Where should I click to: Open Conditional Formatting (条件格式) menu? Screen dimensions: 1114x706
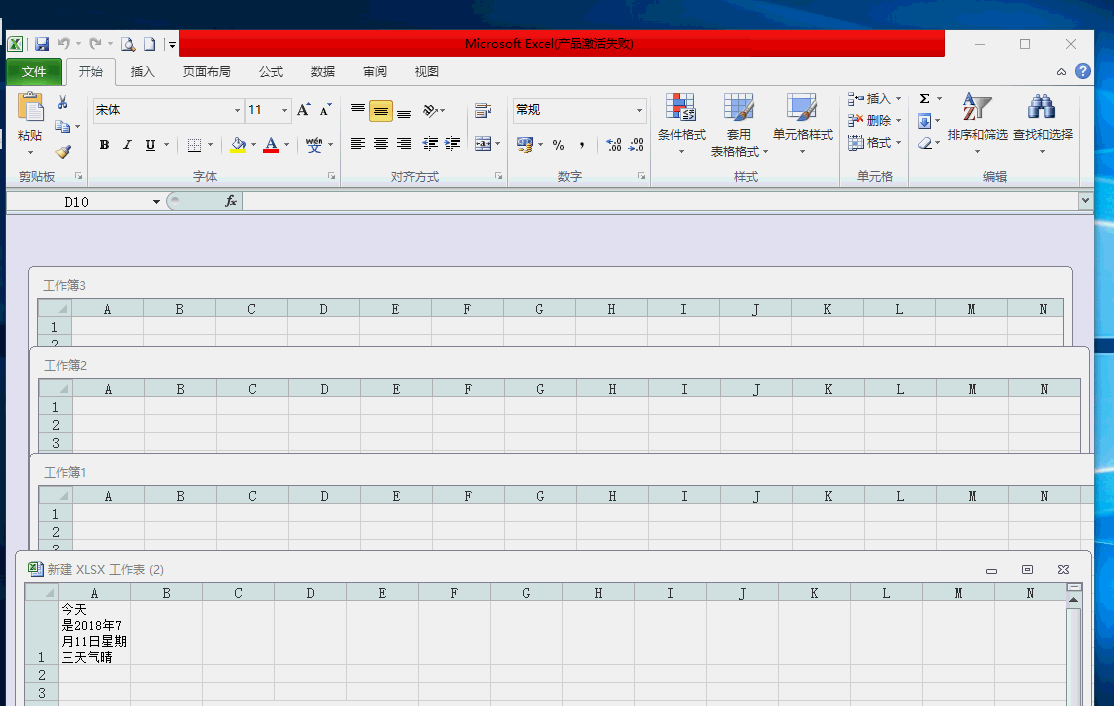coord(681,124)
